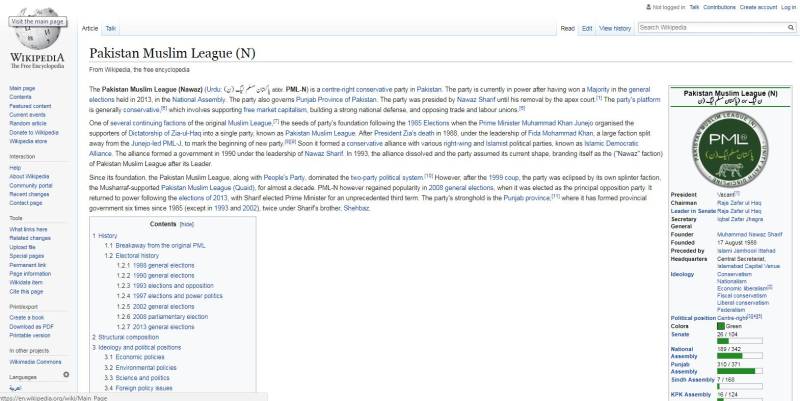Click Download as PDF link
Screen dimensions: 800x401
[x=31, y=327]
